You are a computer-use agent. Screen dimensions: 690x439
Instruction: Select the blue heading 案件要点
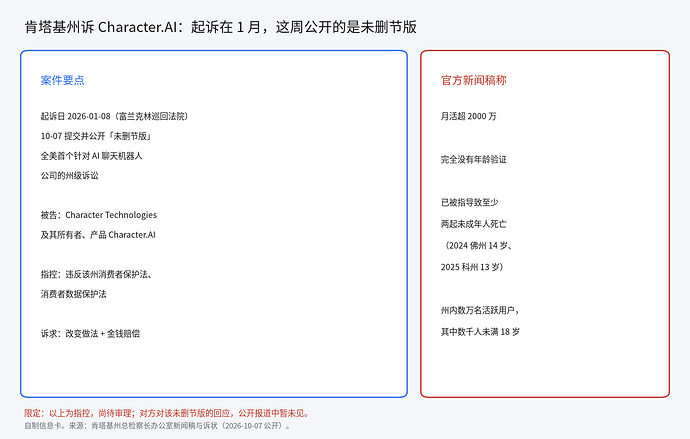coord(62,80)
